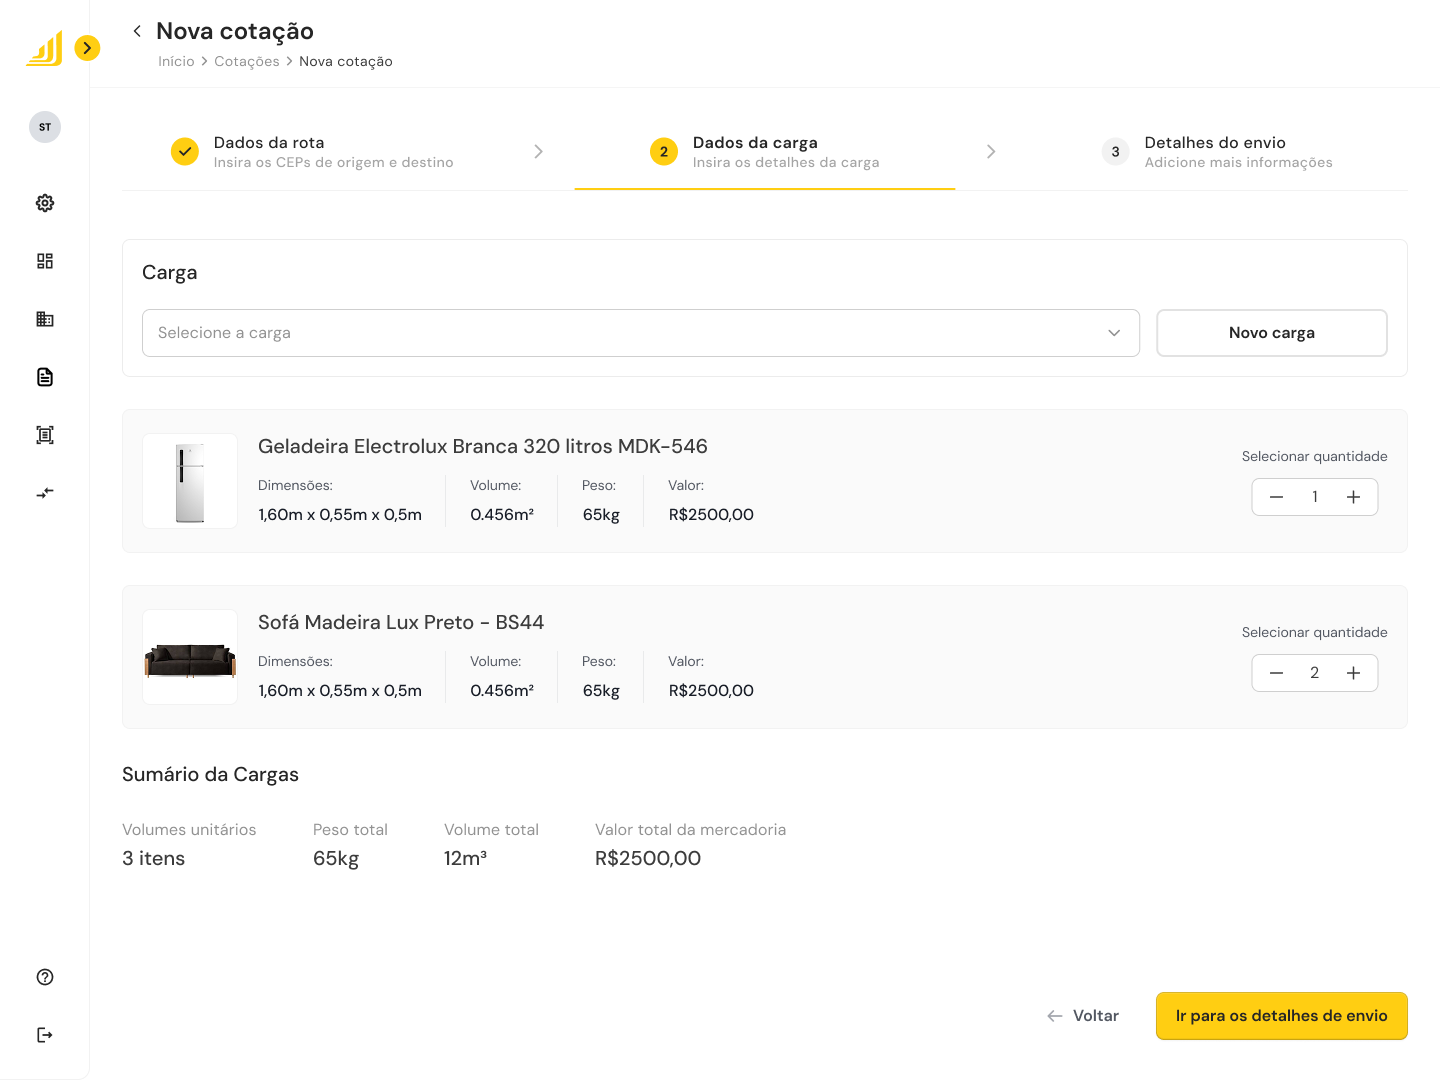
Task: Decrease Geladeira Electrolux quantity with minus
Action: click(x=1276, y=497)
